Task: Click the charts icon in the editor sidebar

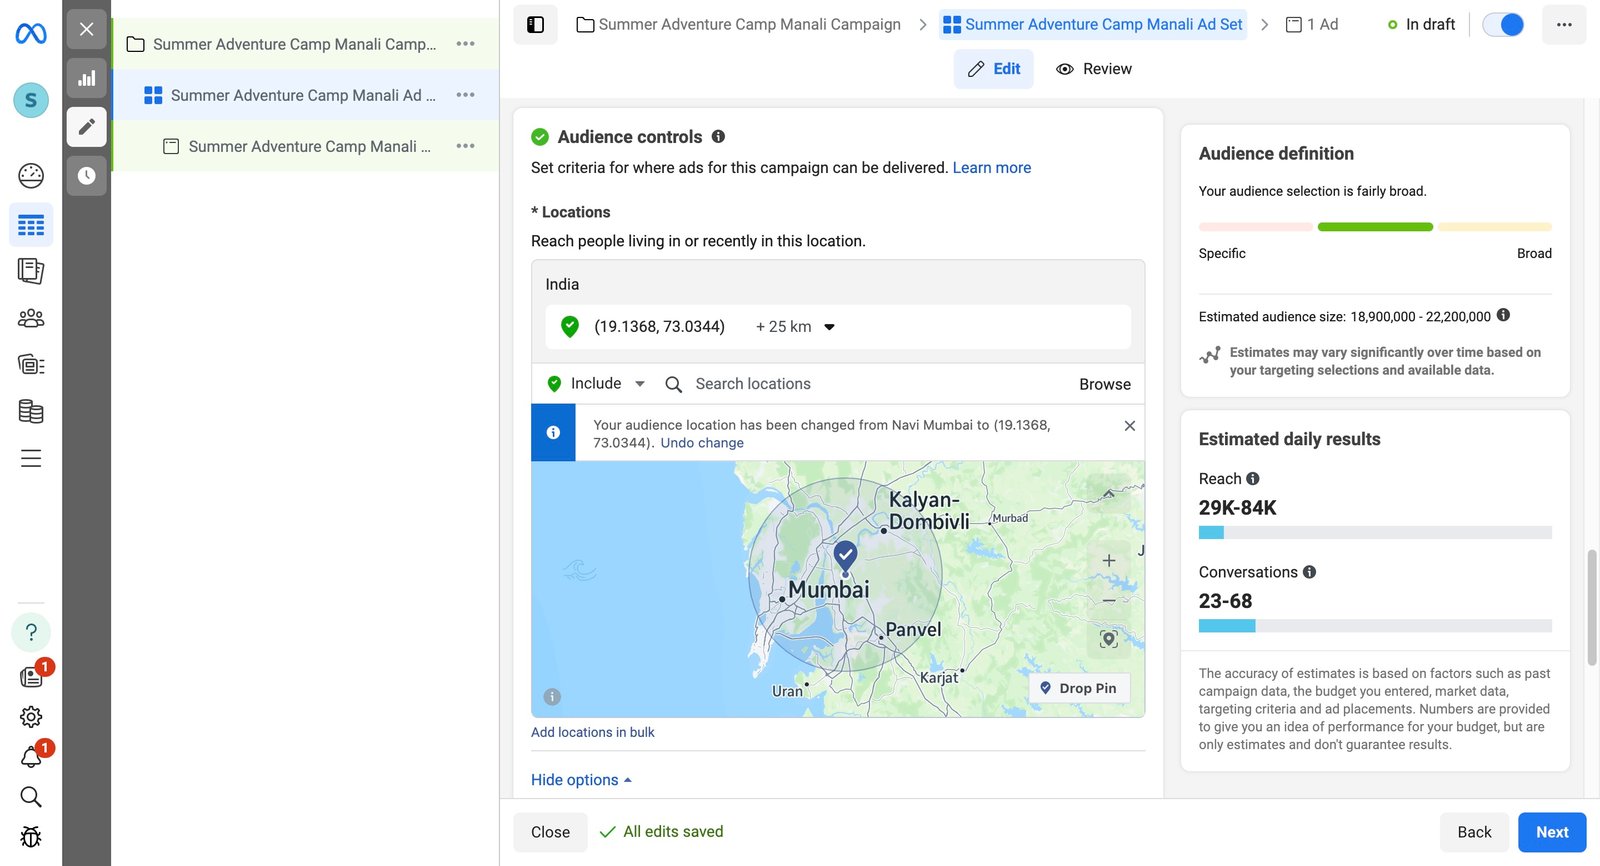Action: click(x=87, y=78)
